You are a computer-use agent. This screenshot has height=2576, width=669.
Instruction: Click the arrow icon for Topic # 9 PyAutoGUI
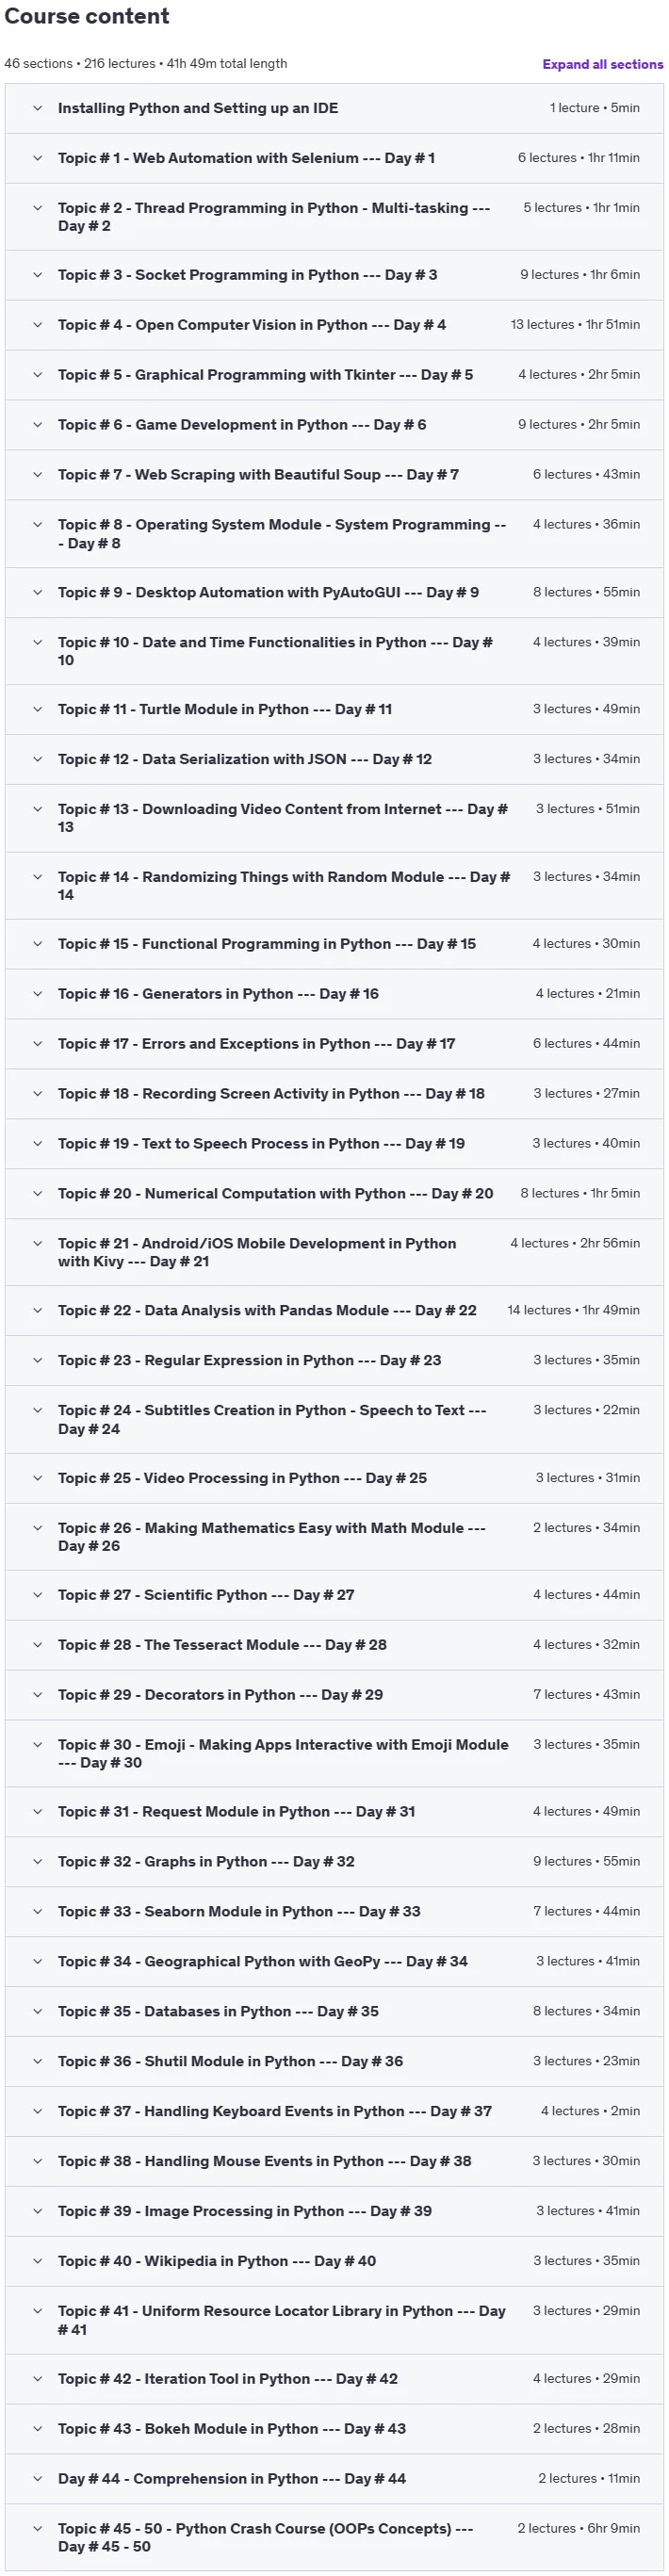[x=38, y=592]
